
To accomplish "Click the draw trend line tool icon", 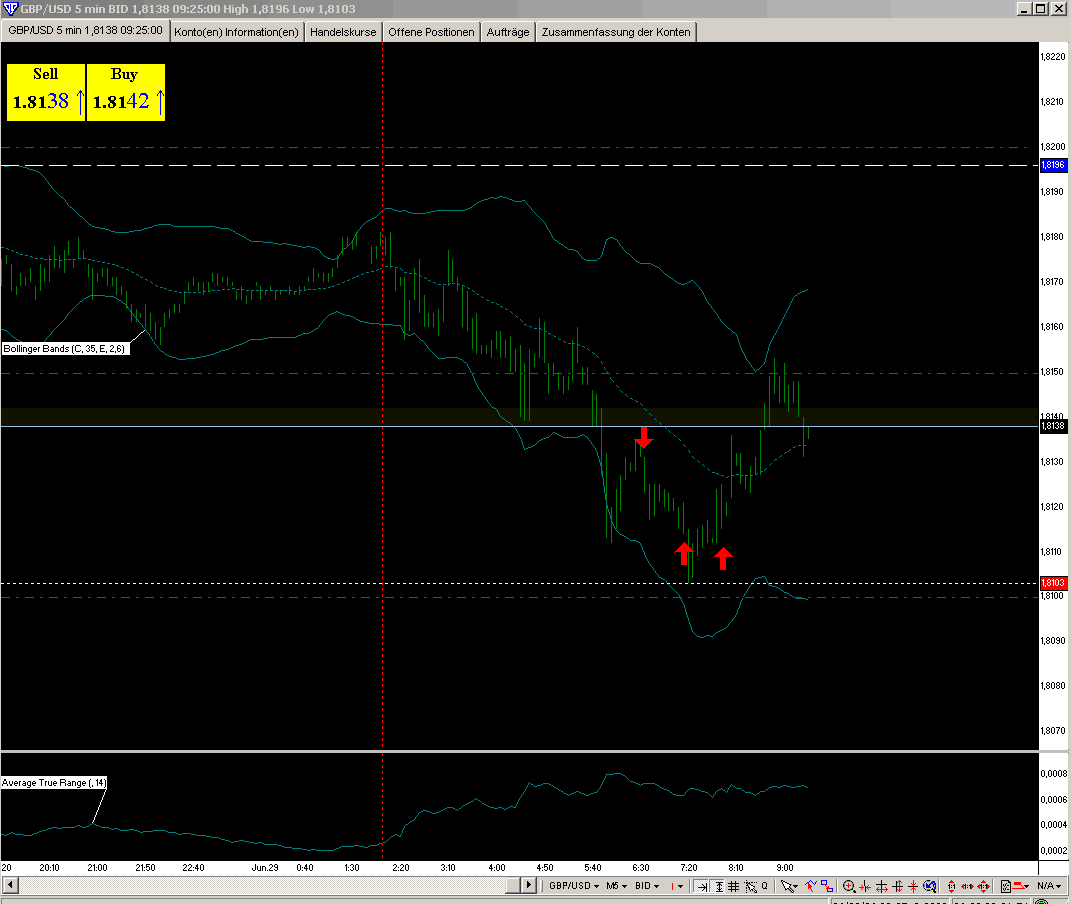I will tap(810, 886).
